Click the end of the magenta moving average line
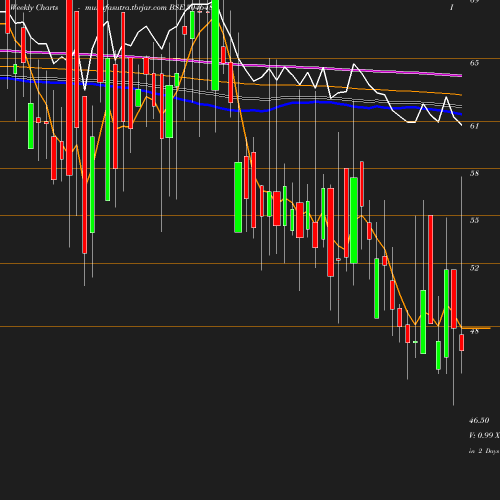This screenshot has height=500, width=500. click(461, 76)
